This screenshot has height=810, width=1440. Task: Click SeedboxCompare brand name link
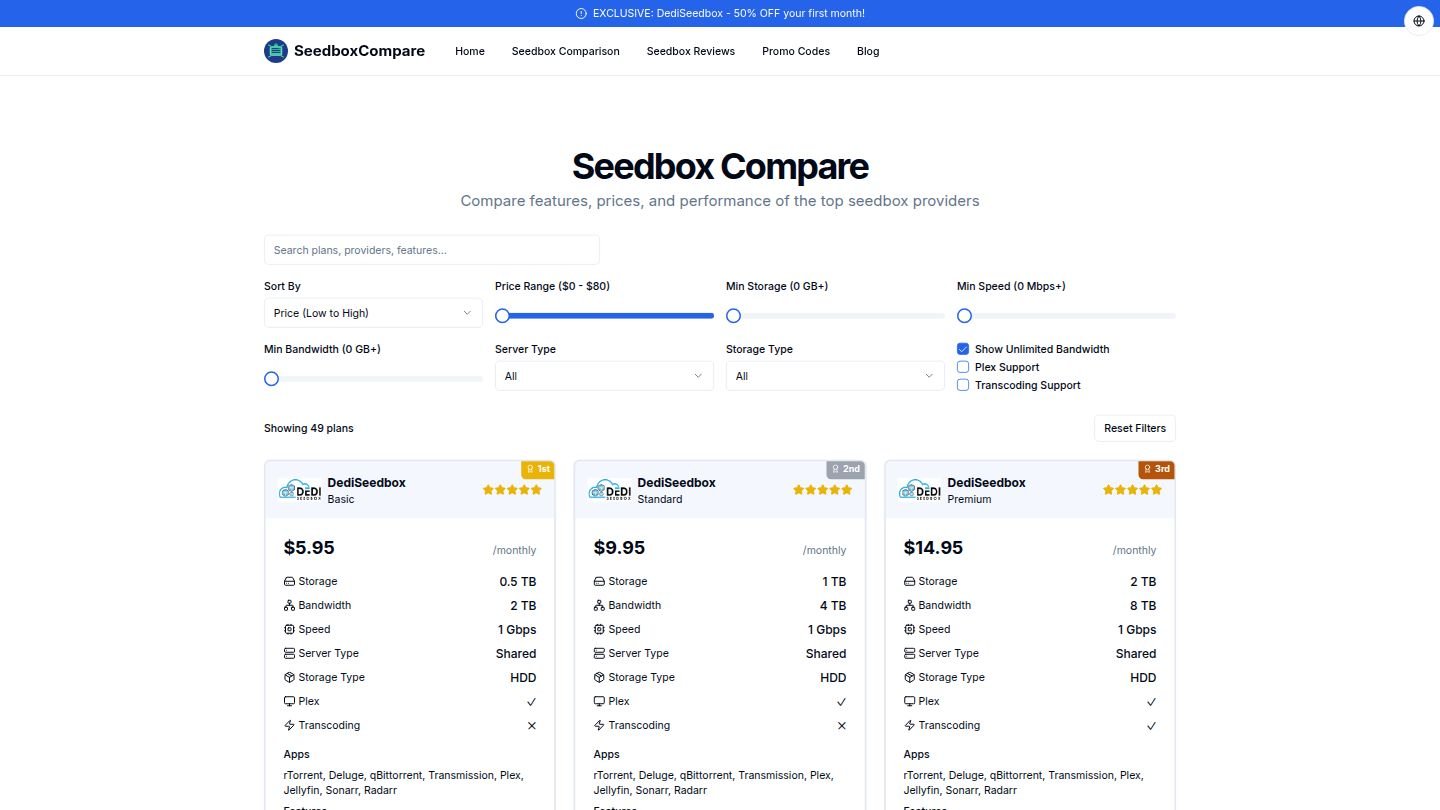point(359,51)
